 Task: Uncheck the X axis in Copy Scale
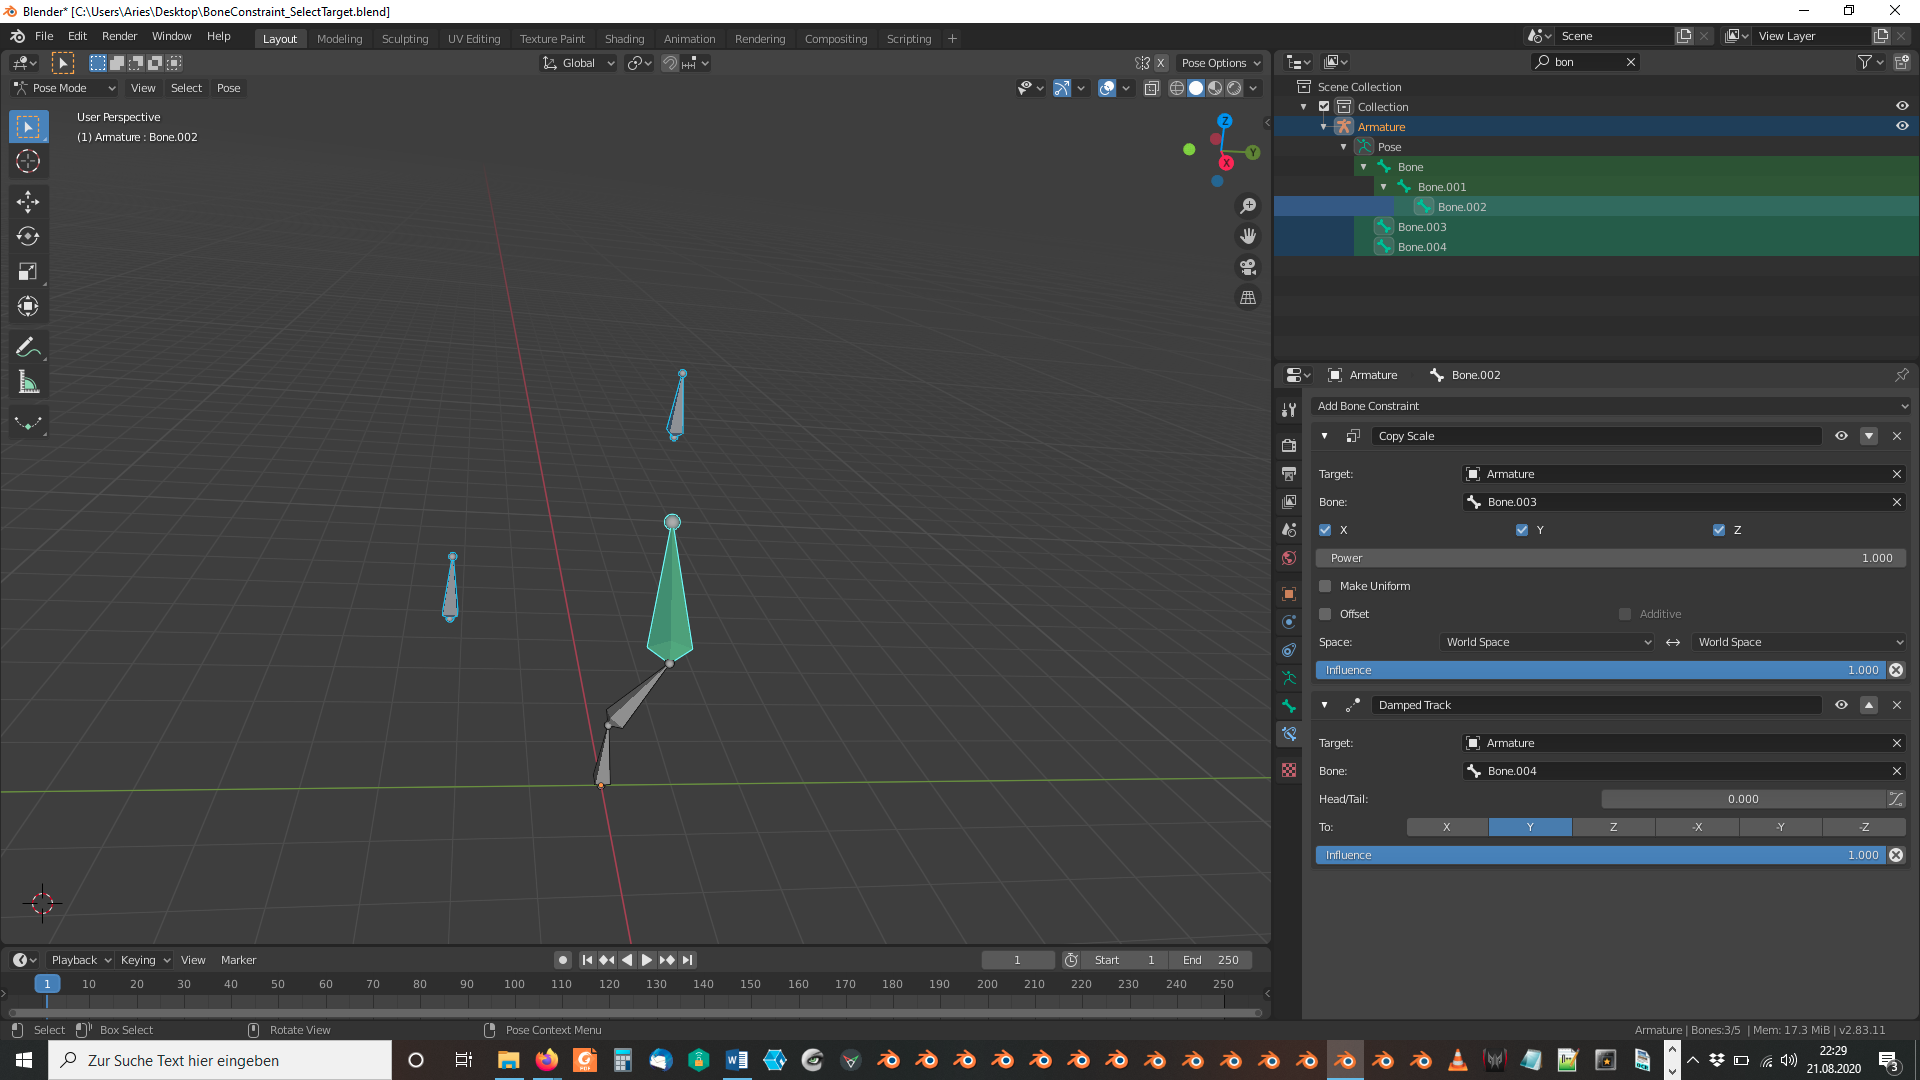tap(1325, 530)
